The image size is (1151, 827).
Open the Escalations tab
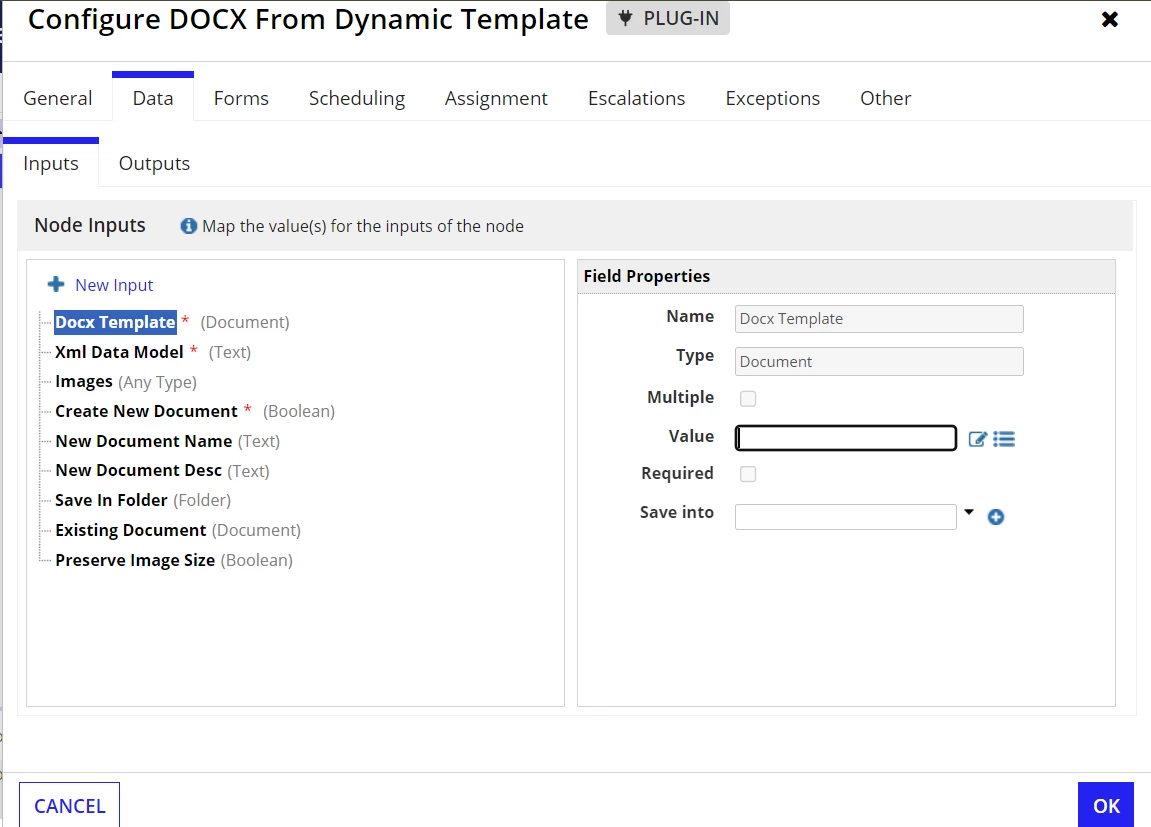(636, 98)
